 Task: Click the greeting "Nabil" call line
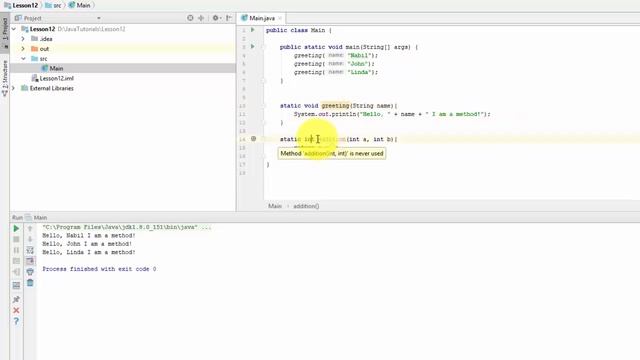point(336,55)
